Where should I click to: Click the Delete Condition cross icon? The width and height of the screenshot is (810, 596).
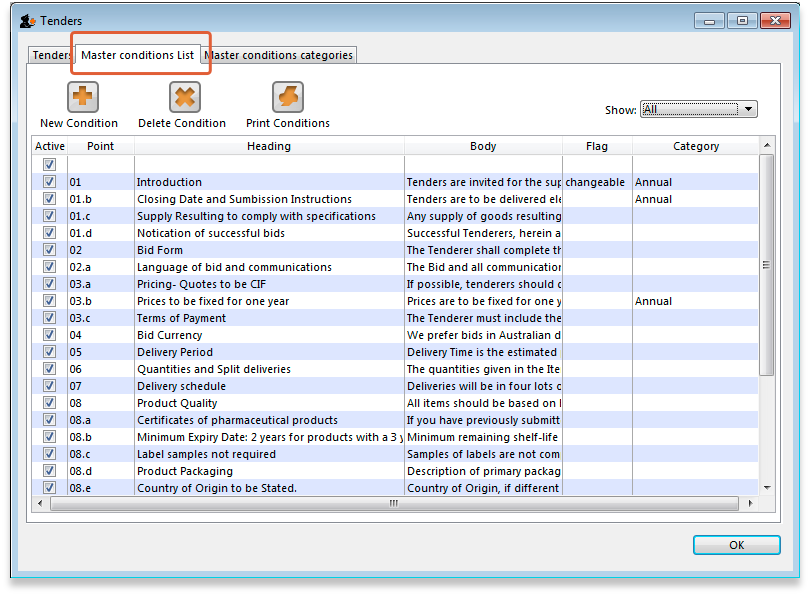coord(184,98)
